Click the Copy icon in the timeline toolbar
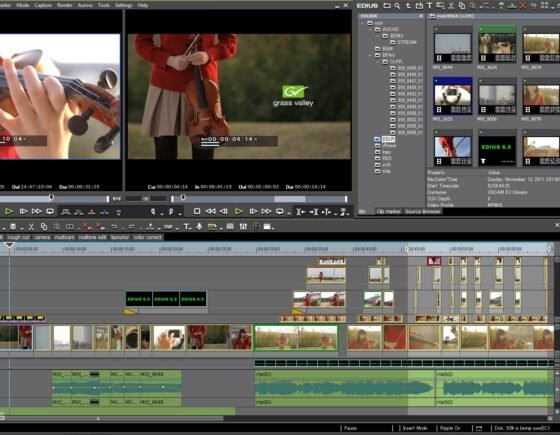560x435 pixels. pyautogui.click(x=44, y=226)
